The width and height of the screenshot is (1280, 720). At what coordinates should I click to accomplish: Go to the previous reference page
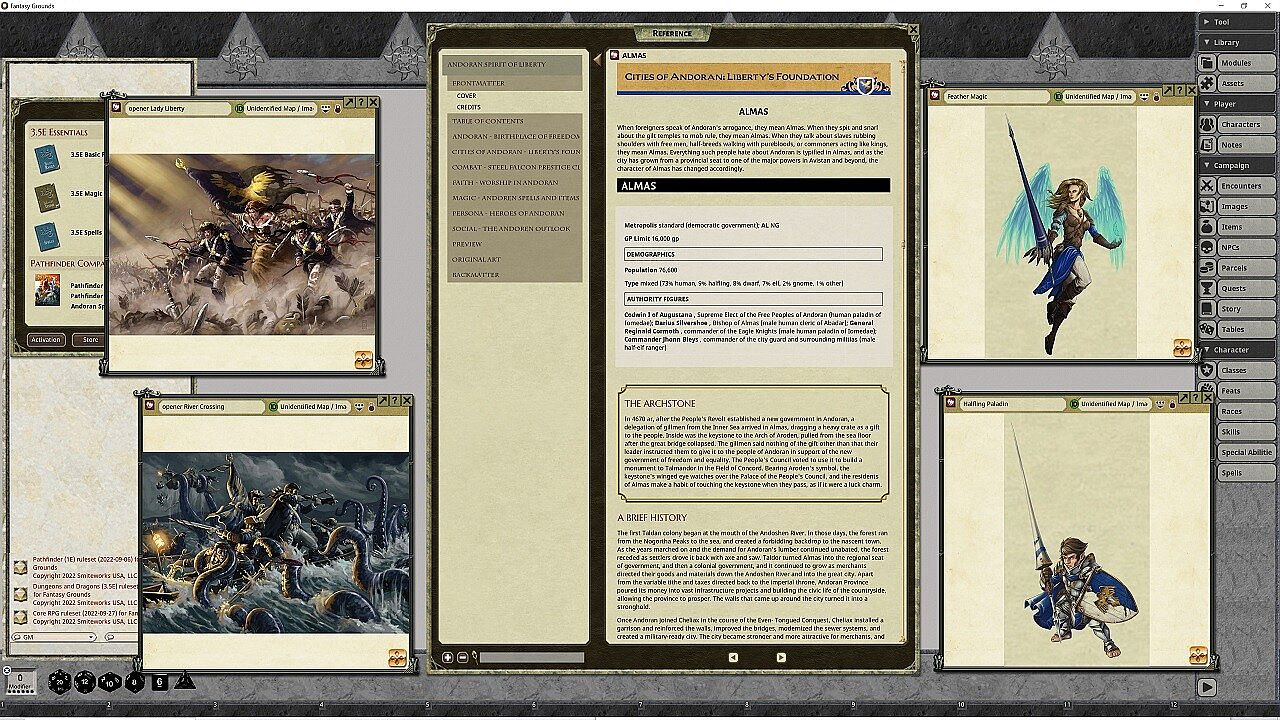pyautogui.click(x=733, y=657)
